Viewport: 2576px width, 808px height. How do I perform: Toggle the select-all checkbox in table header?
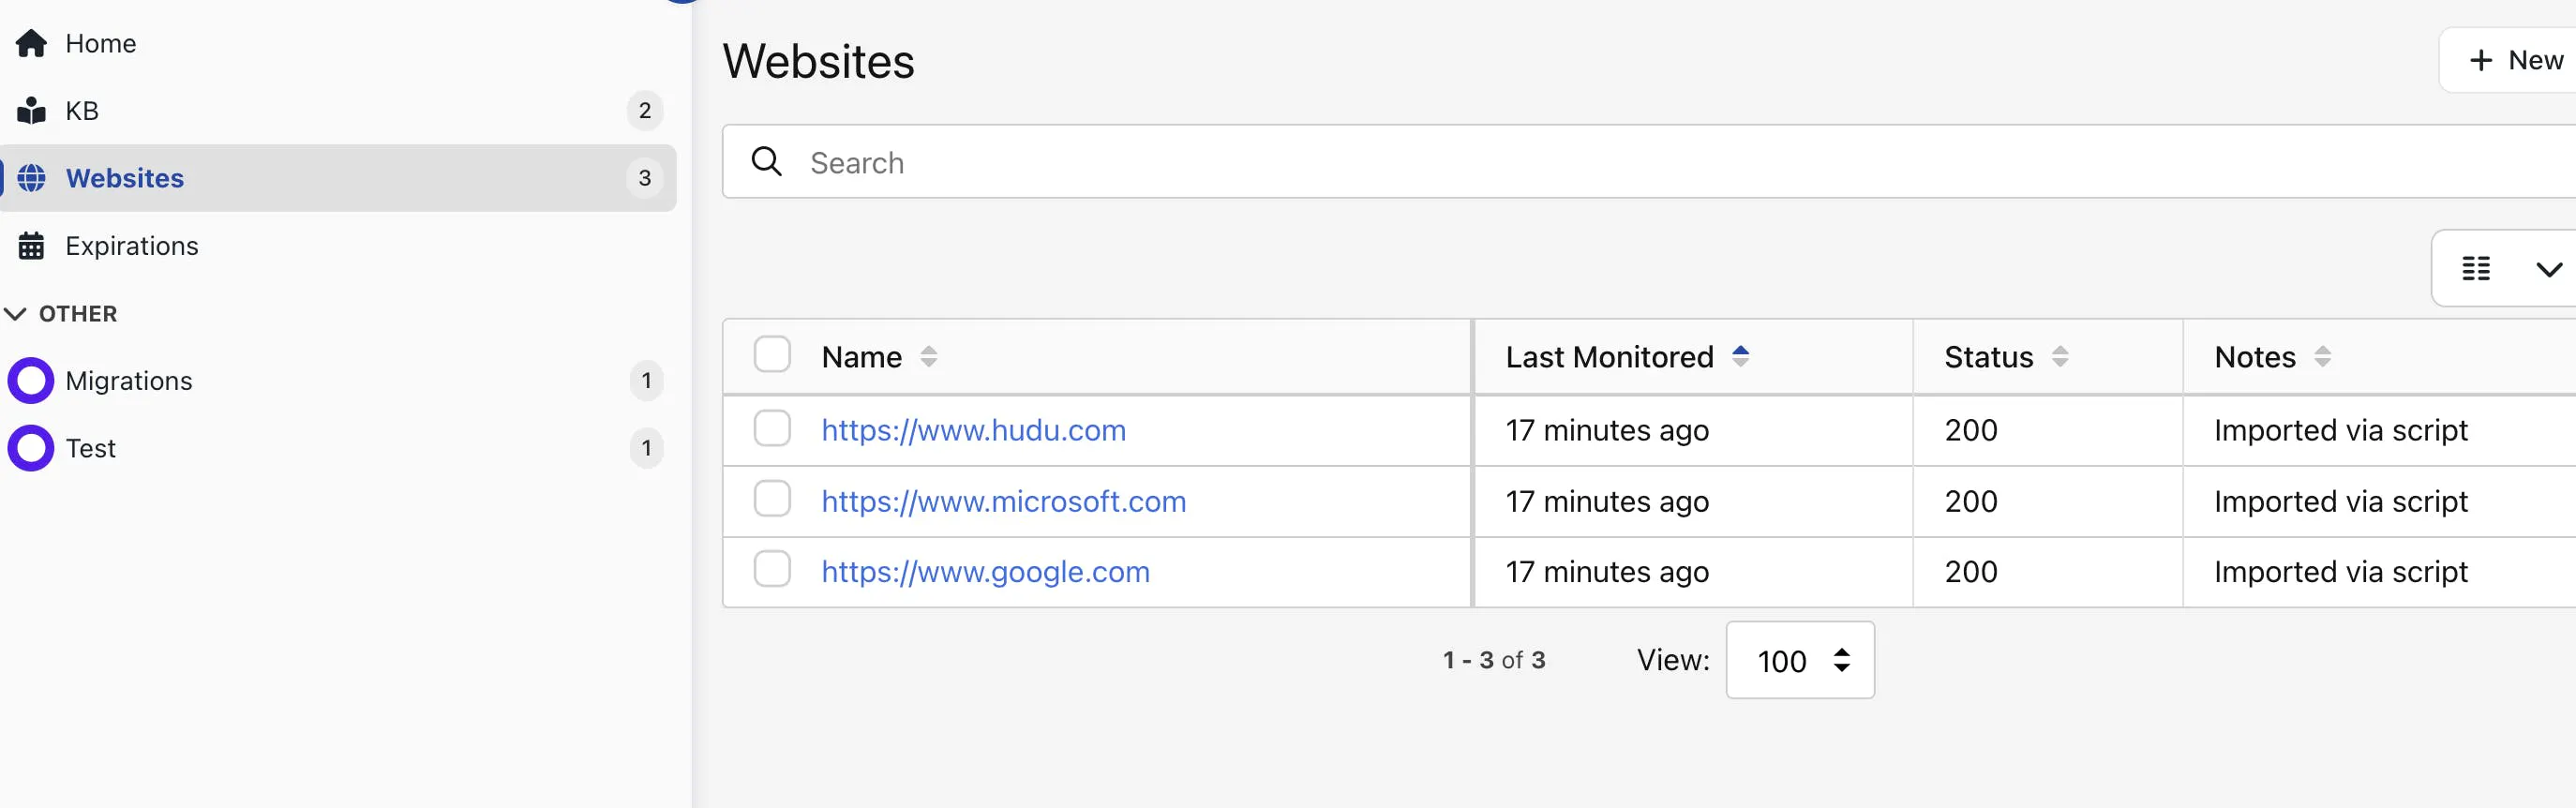tap(772, 355)
